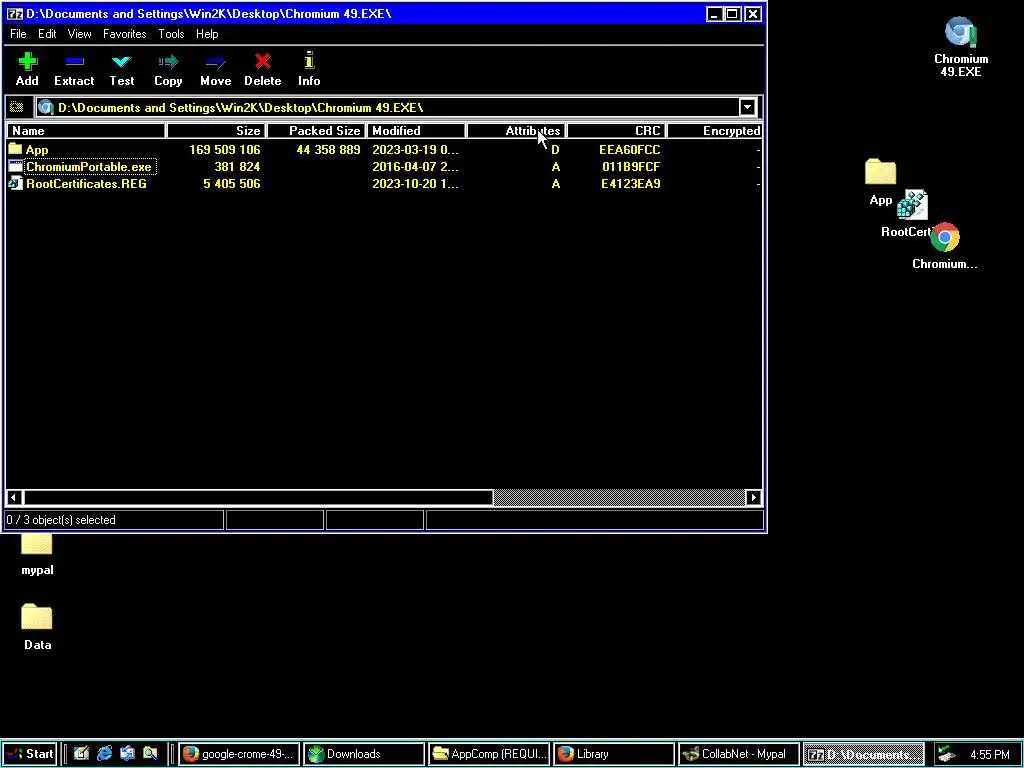Click modified date 2016-04-07
The width and height of the screenshot is (1024, 768).
pyautogui.click(x=415, y=167)
